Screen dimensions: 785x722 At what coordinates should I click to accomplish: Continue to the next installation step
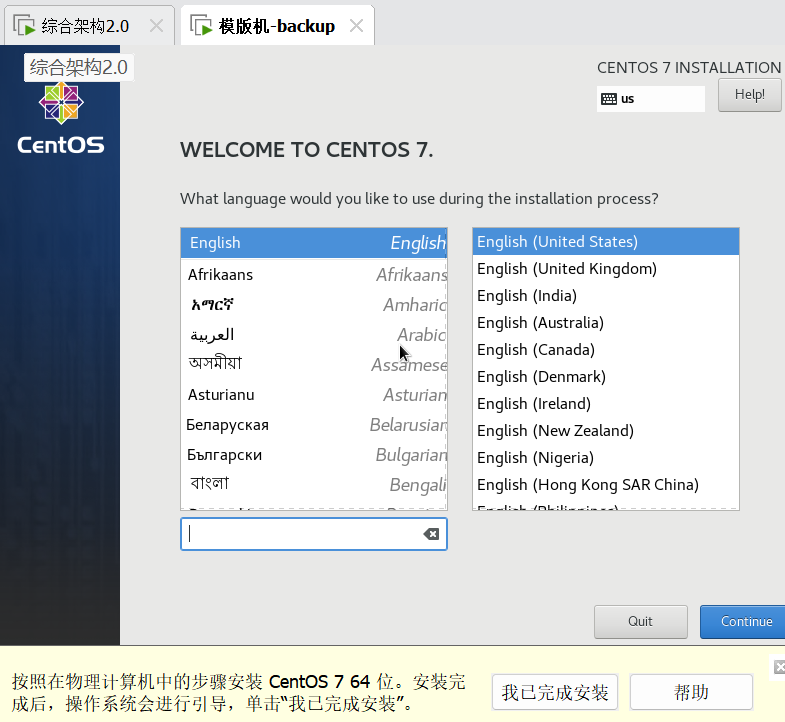[x=743, y=622]
